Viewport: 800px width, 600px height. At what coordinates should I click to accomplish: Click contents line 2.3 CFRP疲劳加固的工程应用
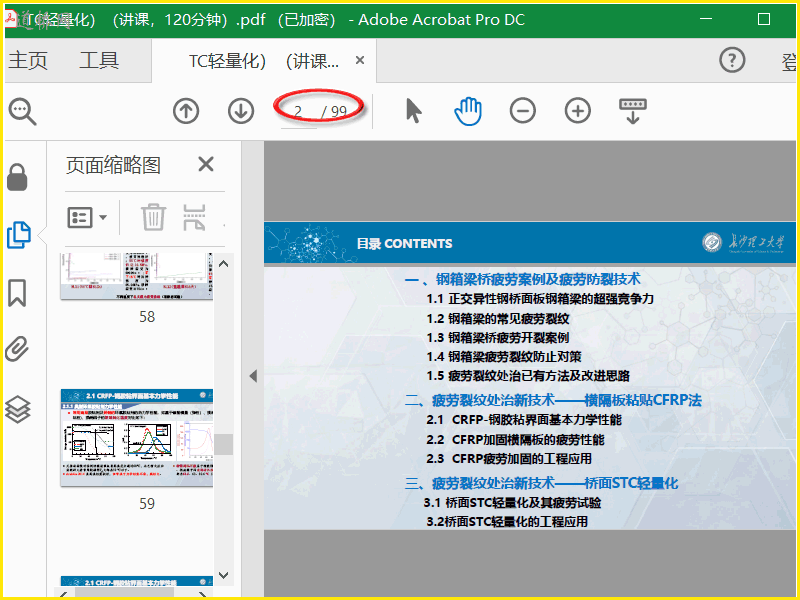(509, 459)
